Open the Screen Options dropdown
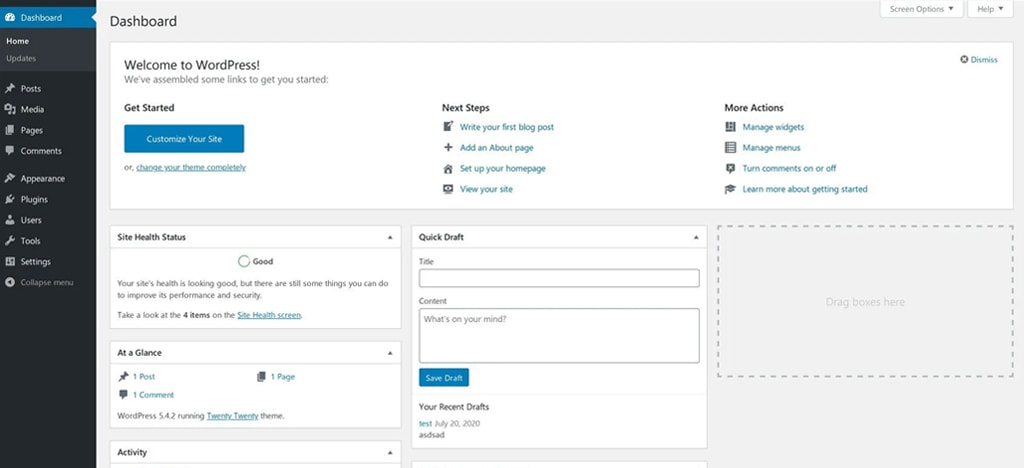Image resolution: width=1024 pixels, height=468 pixels. coord(921,9)
